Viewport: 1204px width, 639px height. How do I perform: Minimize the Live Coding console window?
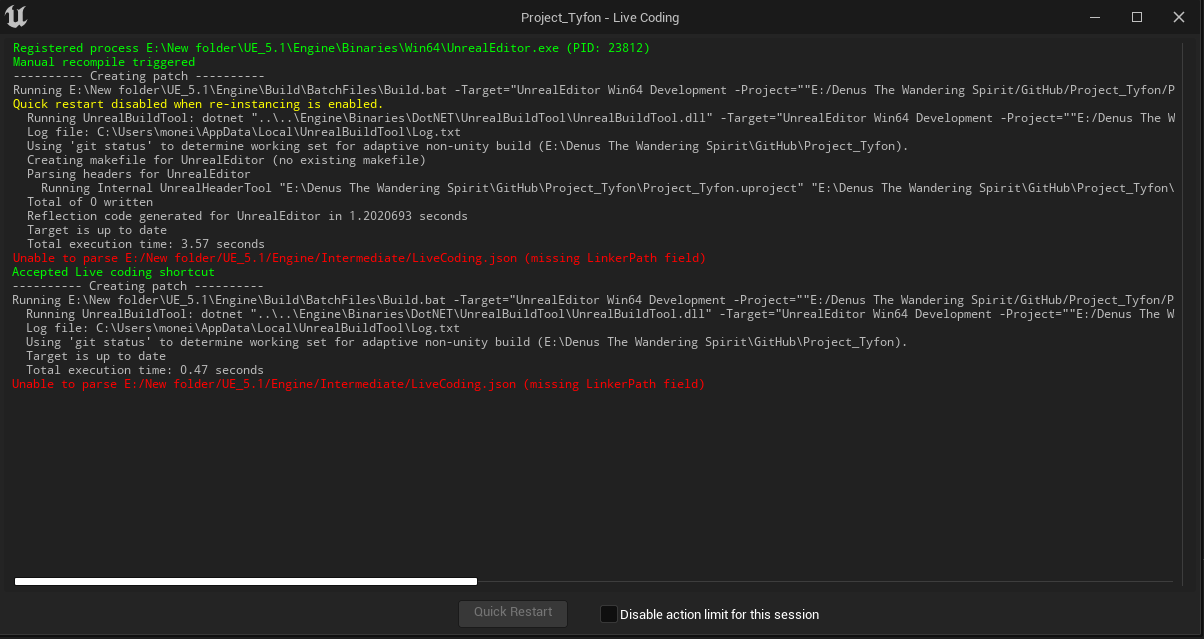point(1094,17)
